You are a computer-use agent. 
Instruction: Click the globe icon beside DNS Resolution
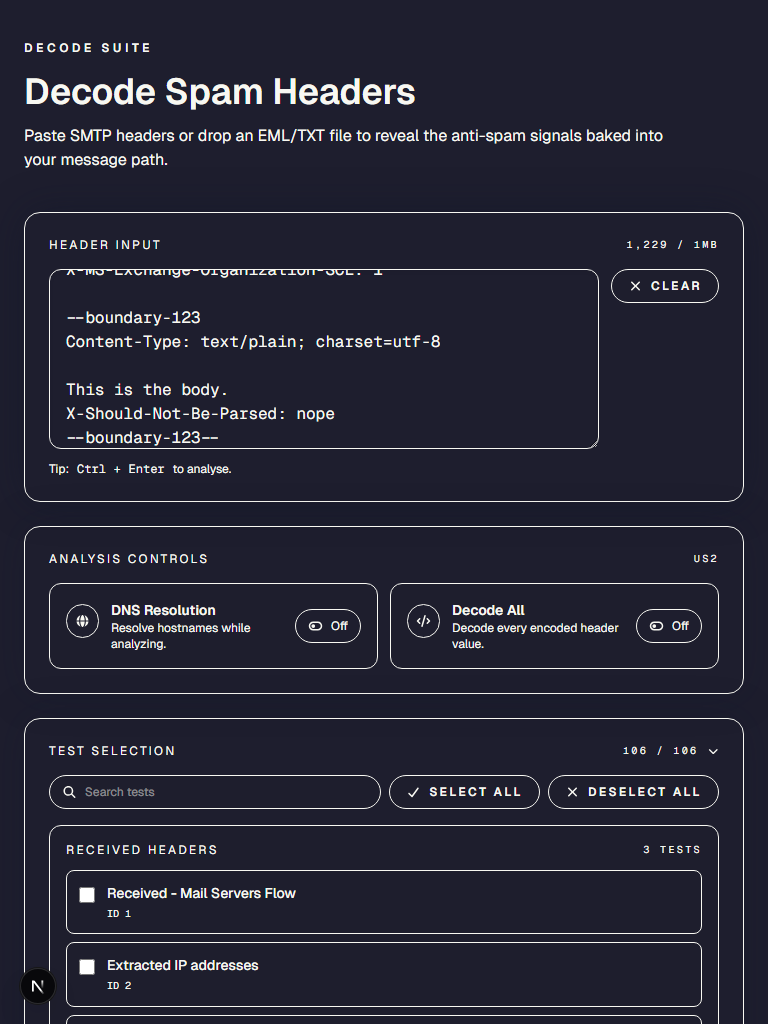(82, 621)
